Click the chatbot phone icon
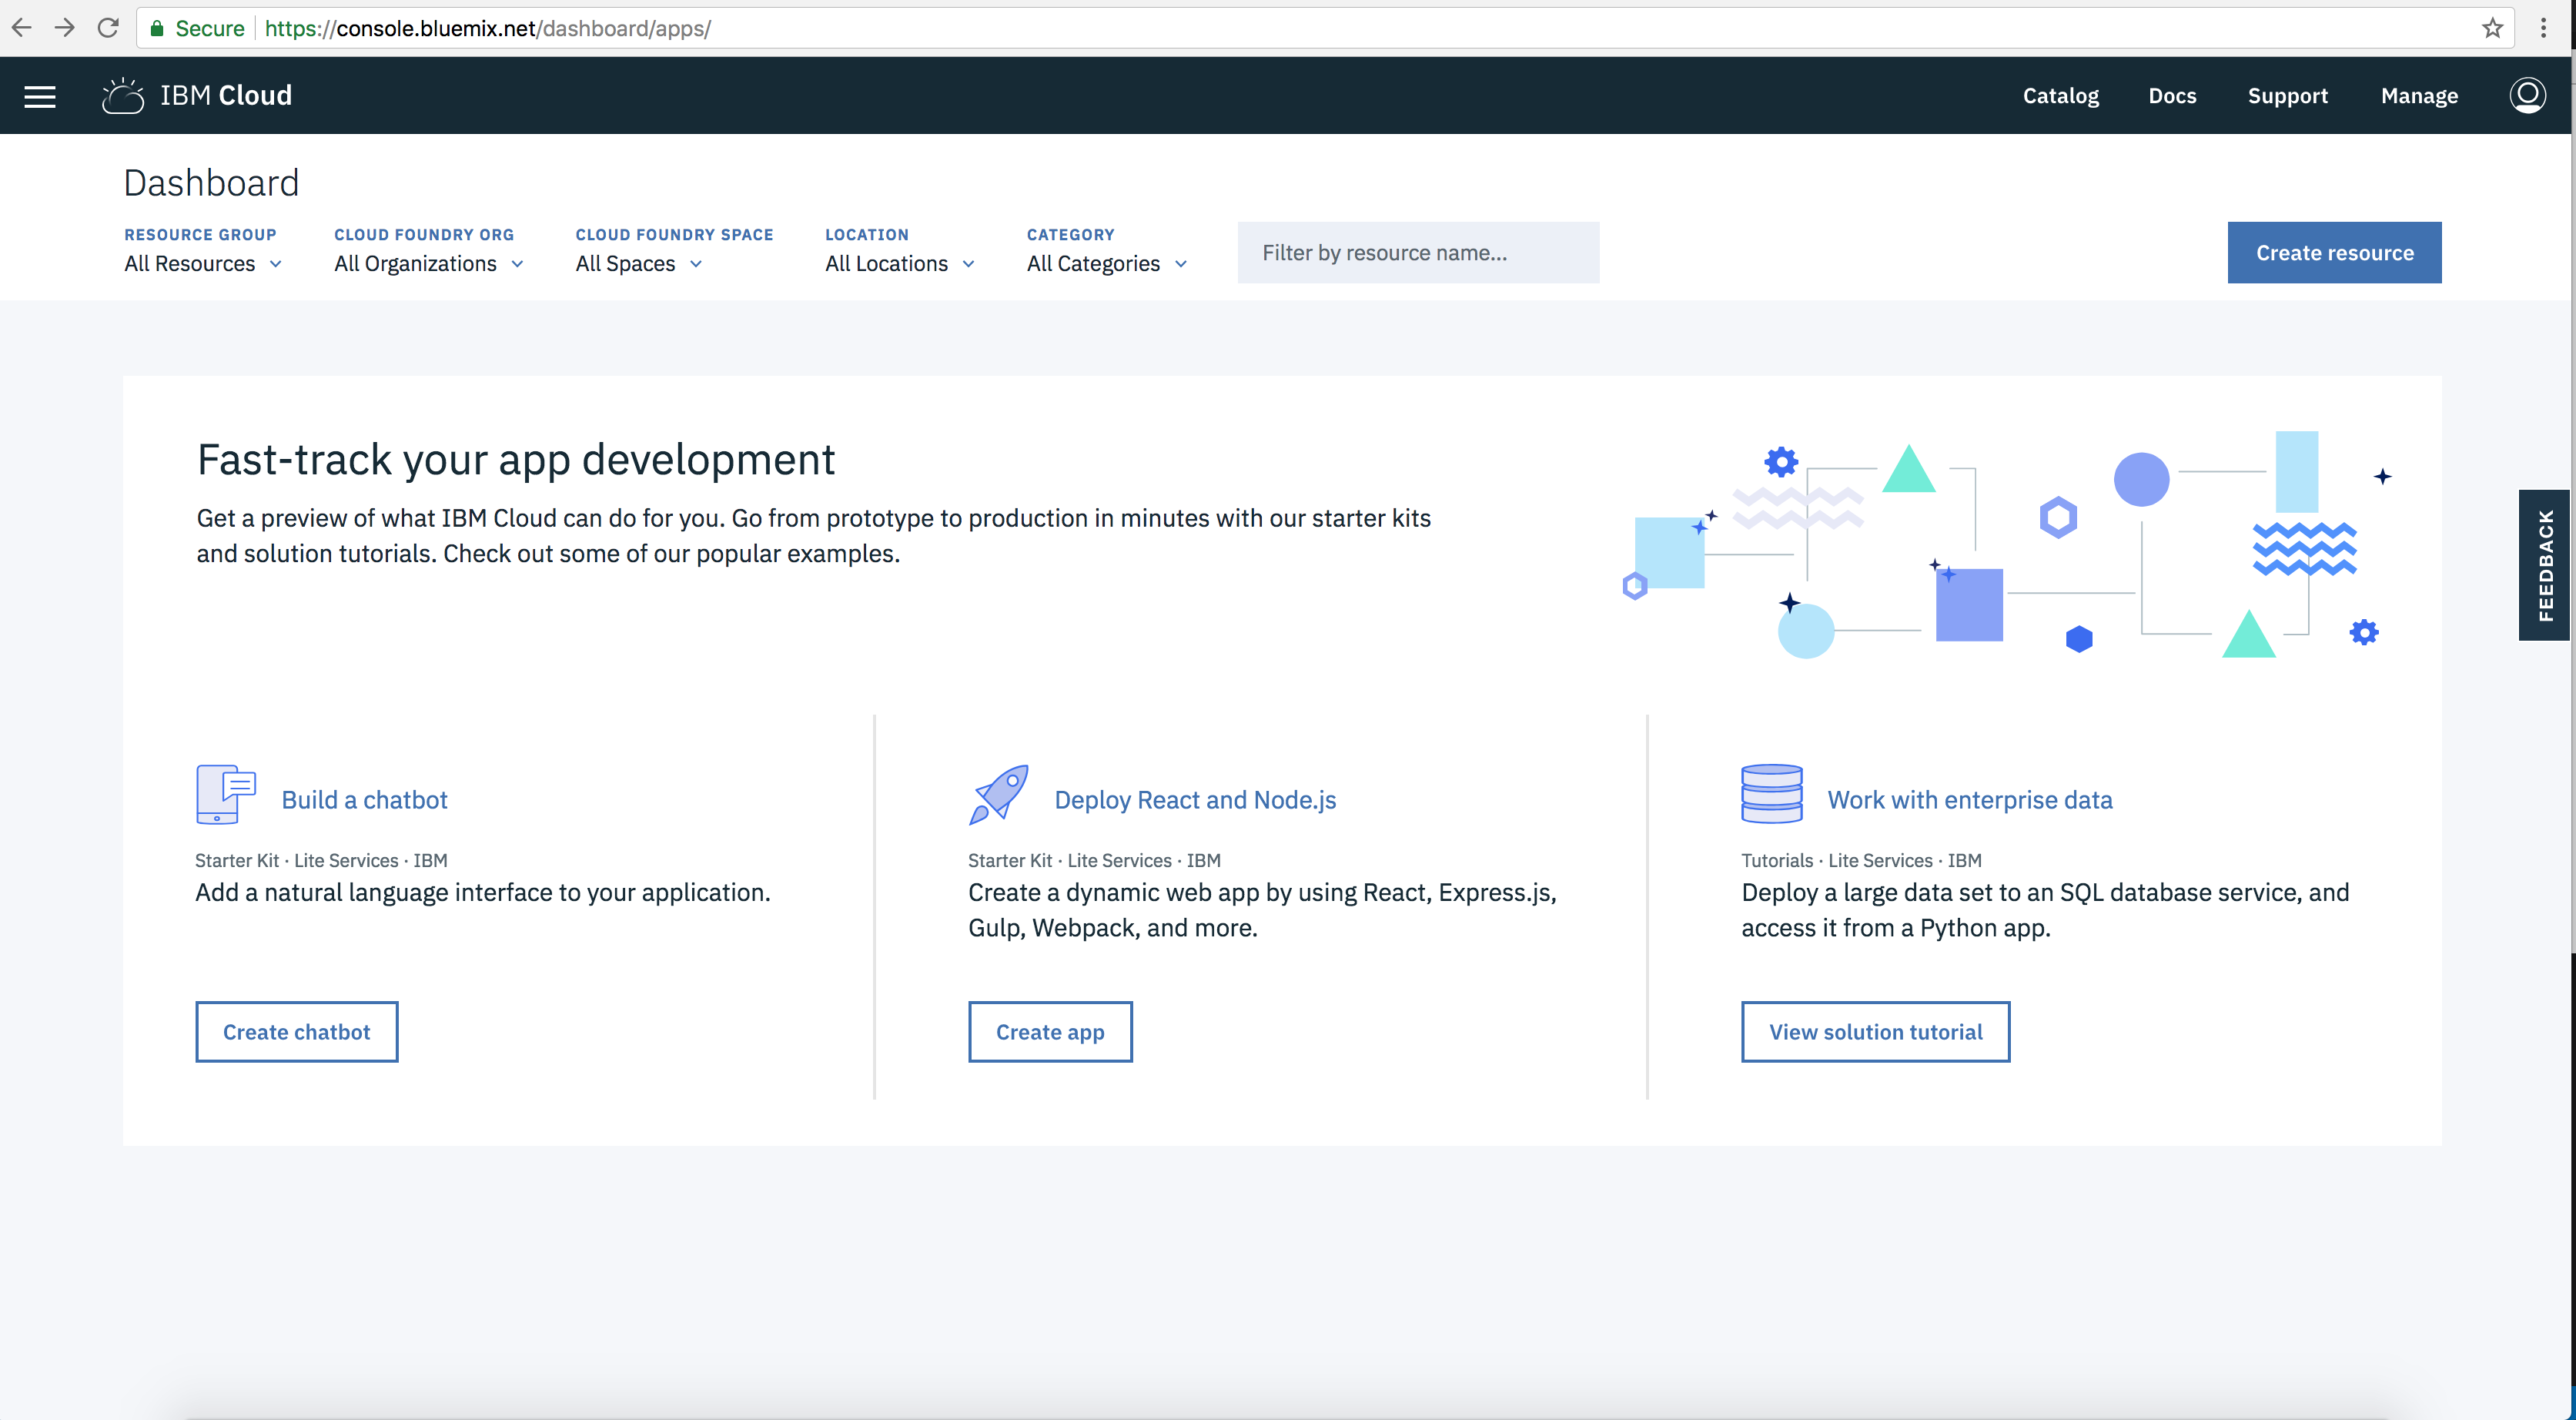Screen dimensions: 2576x1420 (x=226, y=794)
